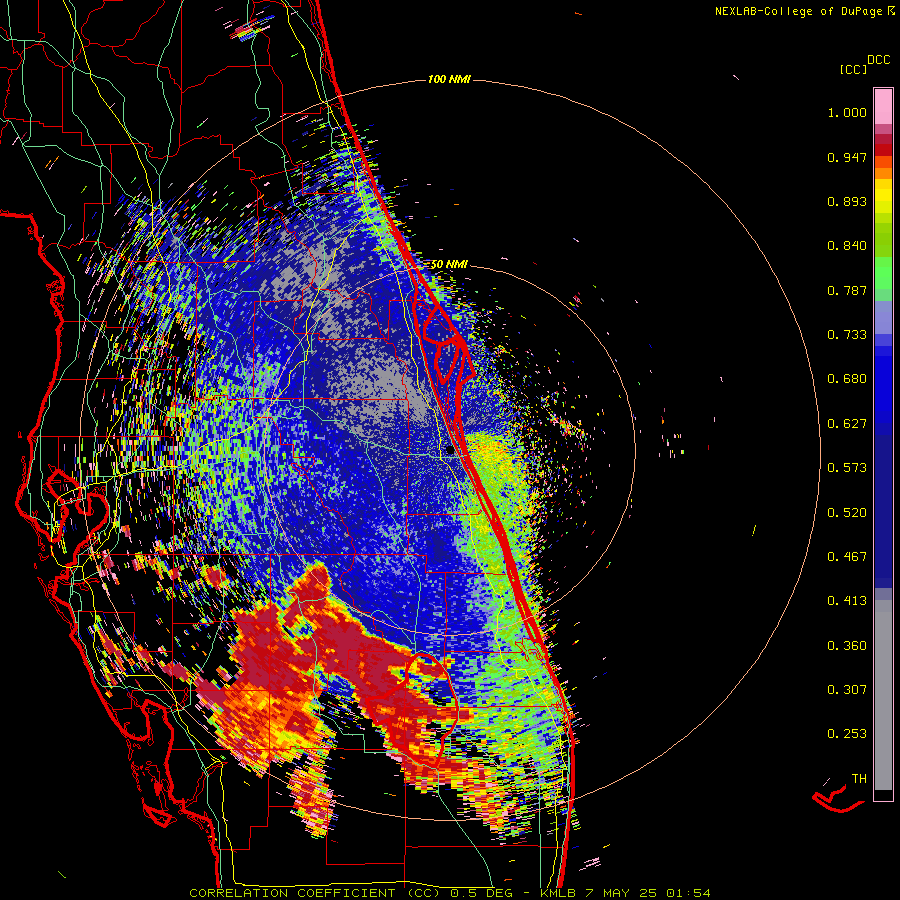Image resolution: width=900 pixels, height=900 pixels.
Task: Pick the dark red swatch above 0.947
Action: click(883, 150)
